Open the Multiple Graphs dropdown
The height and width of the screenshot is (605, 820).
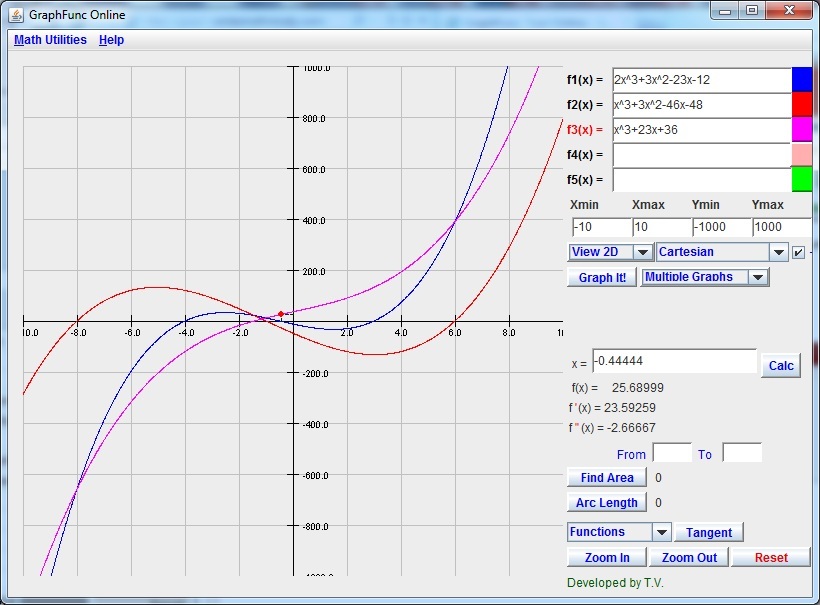pyautogui.click(x=705, y=277)
